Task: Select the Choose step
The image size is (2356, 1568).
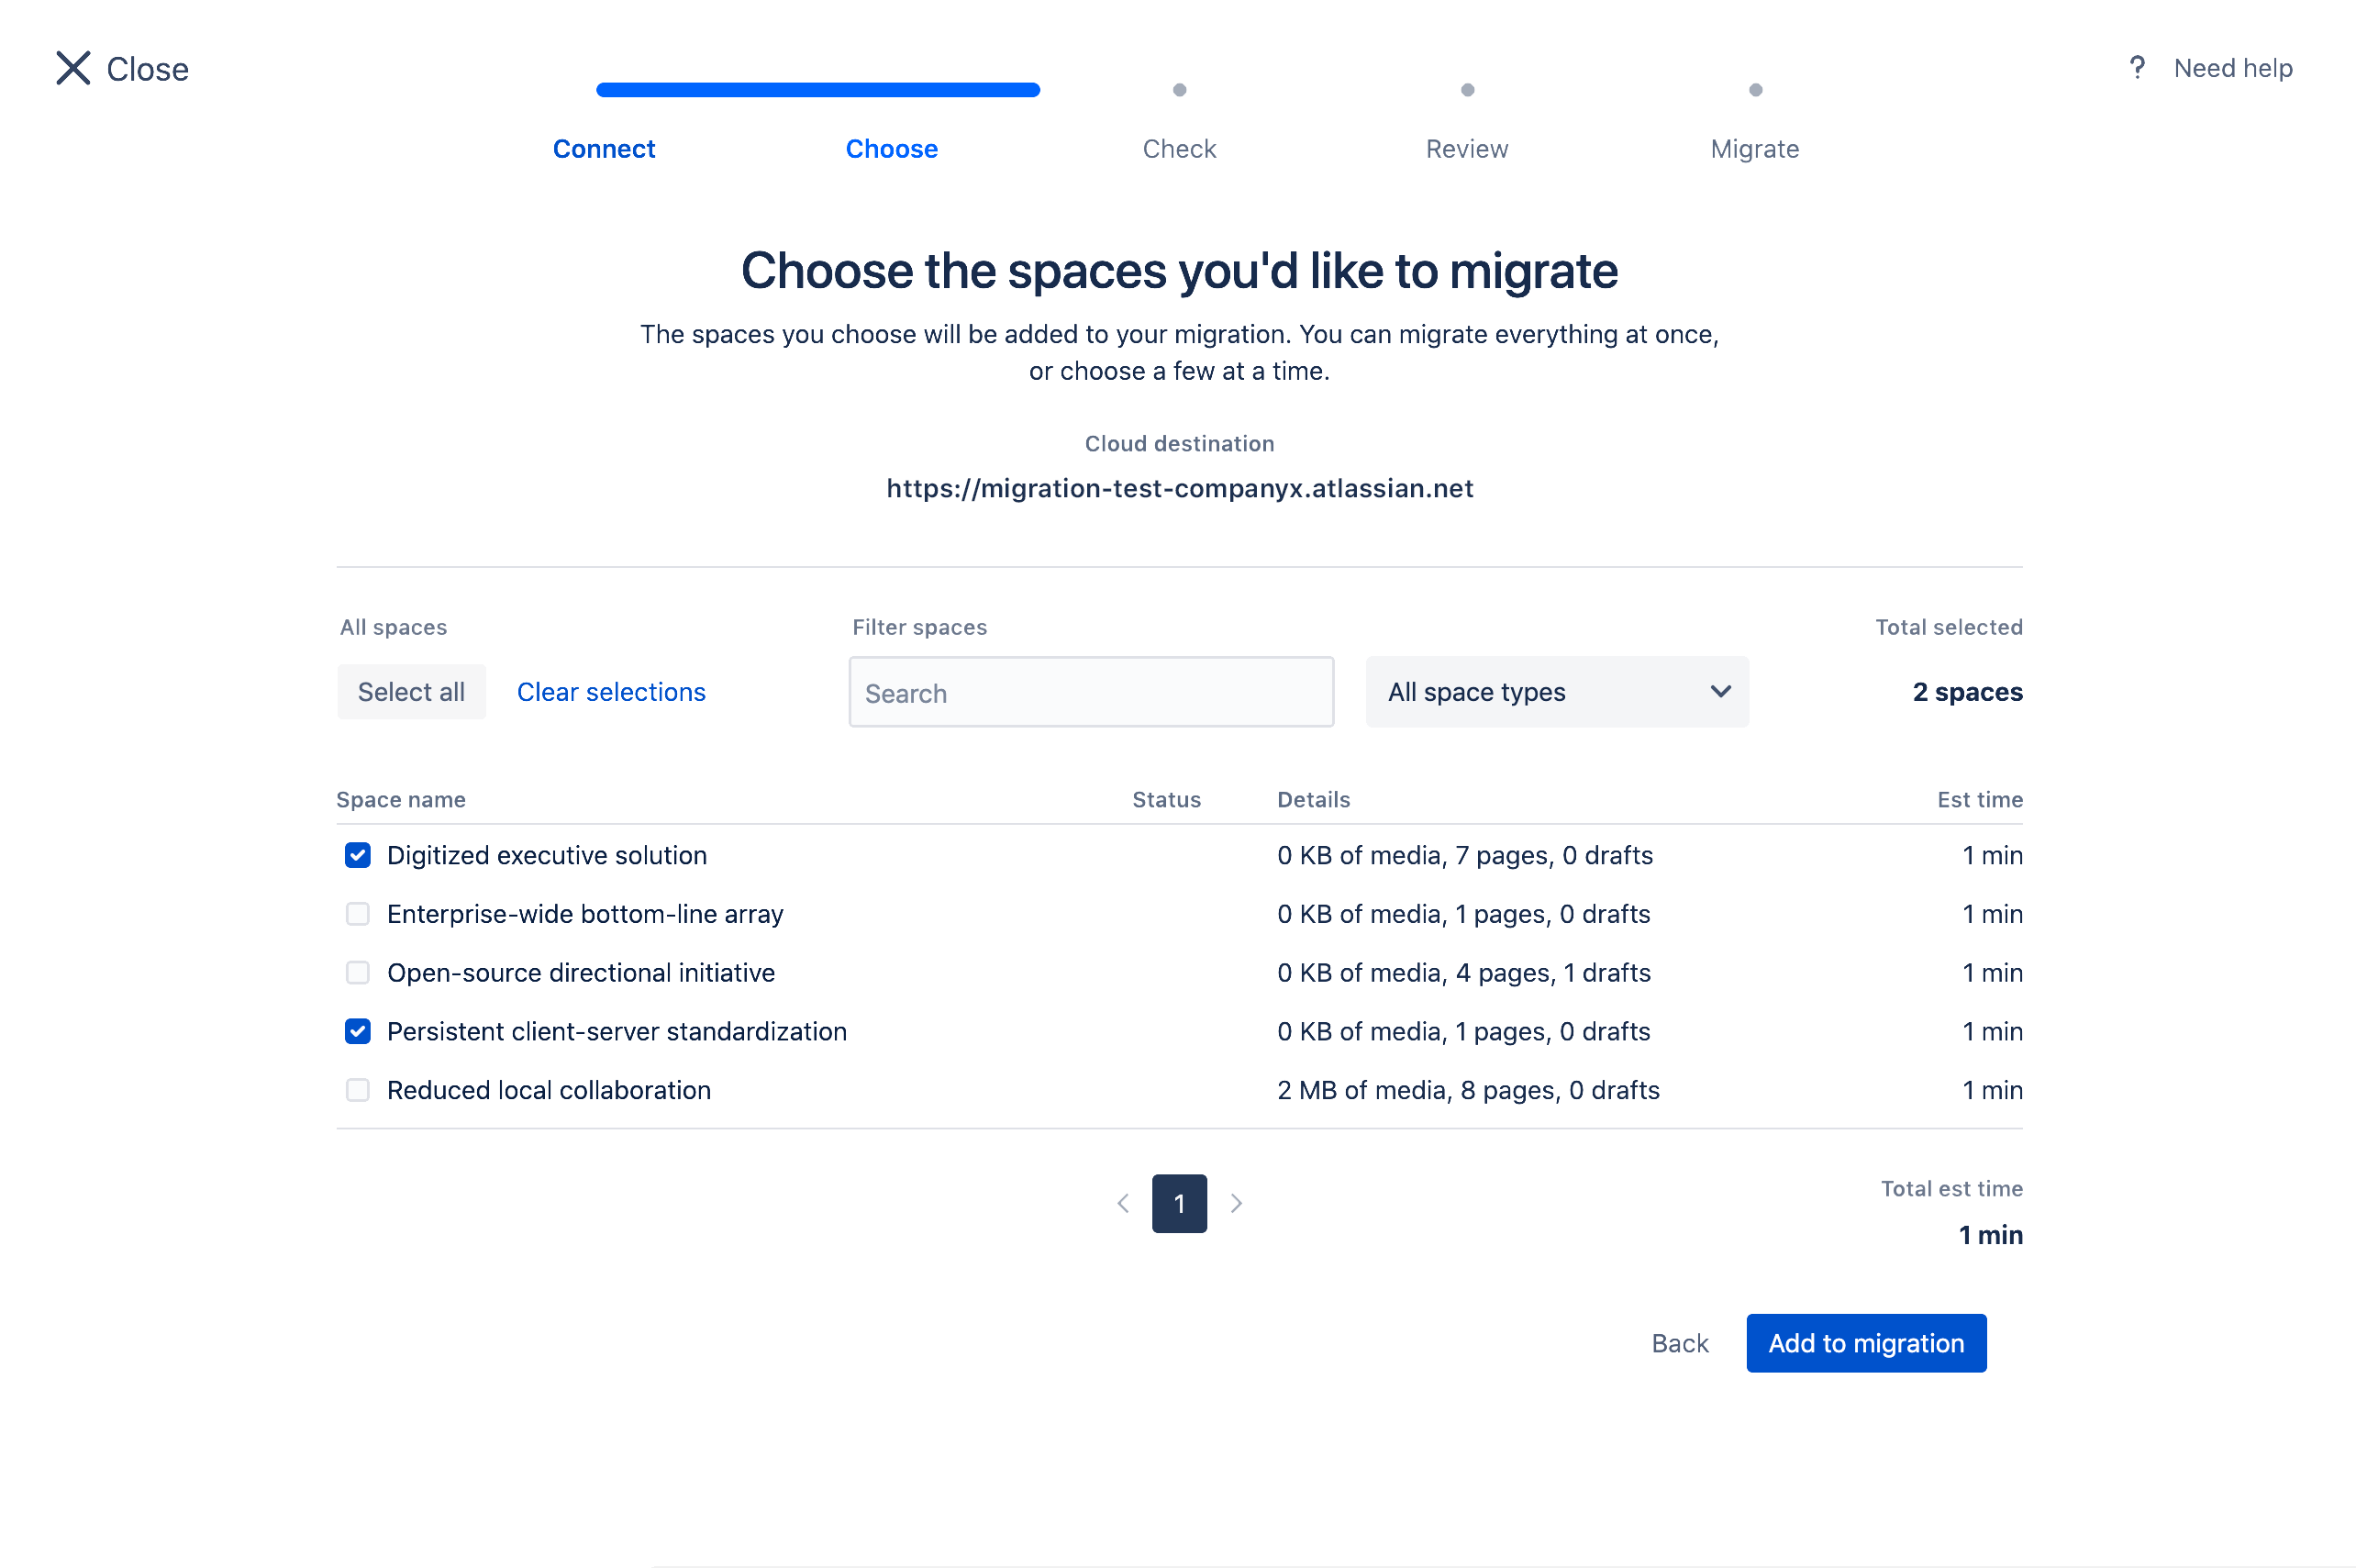Action: [x=891, y=149]
